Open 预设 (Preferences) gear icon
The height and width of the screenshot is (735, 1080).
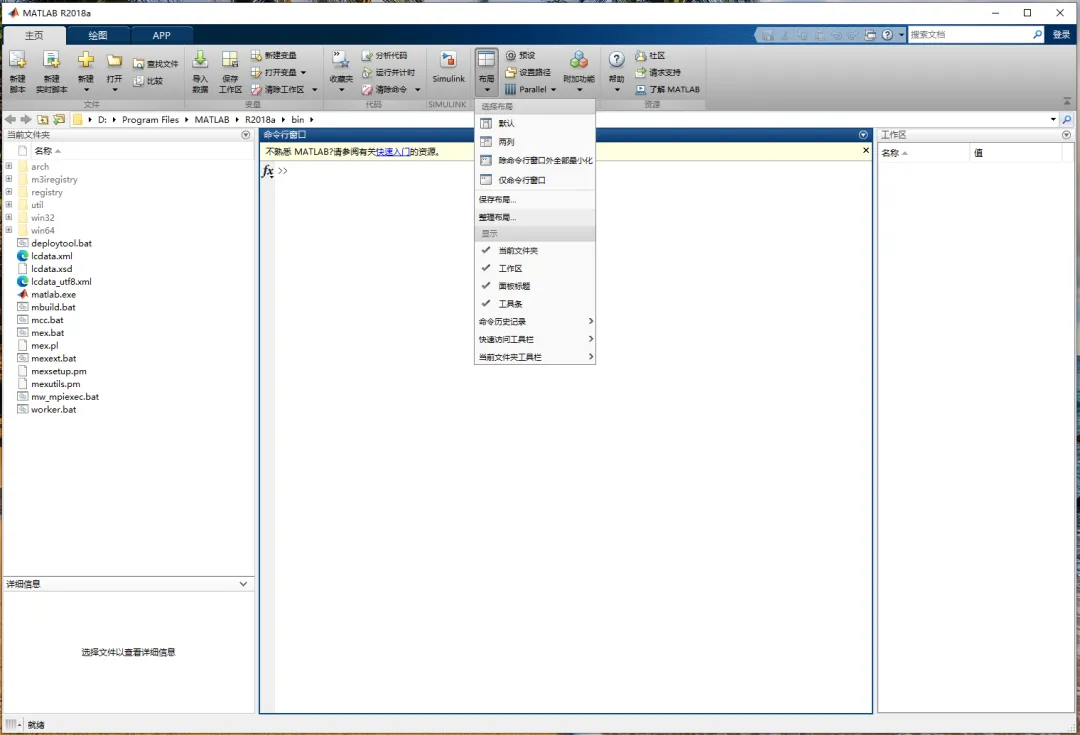510,55
